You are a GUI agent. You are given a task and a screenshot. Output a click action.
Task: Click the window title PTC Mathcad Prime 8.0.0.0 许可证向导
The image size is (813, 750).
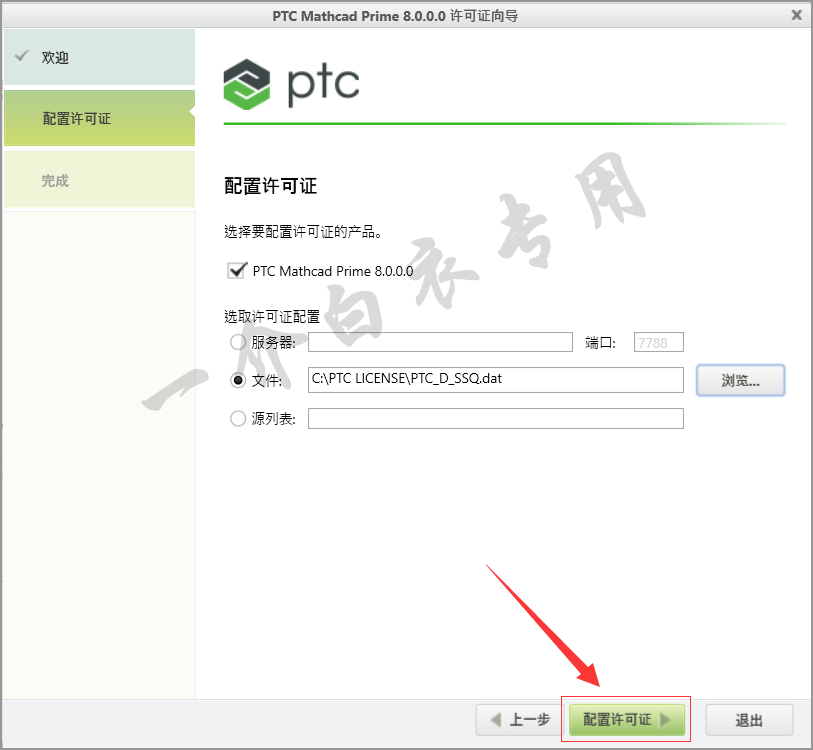(x=395, y=16)
